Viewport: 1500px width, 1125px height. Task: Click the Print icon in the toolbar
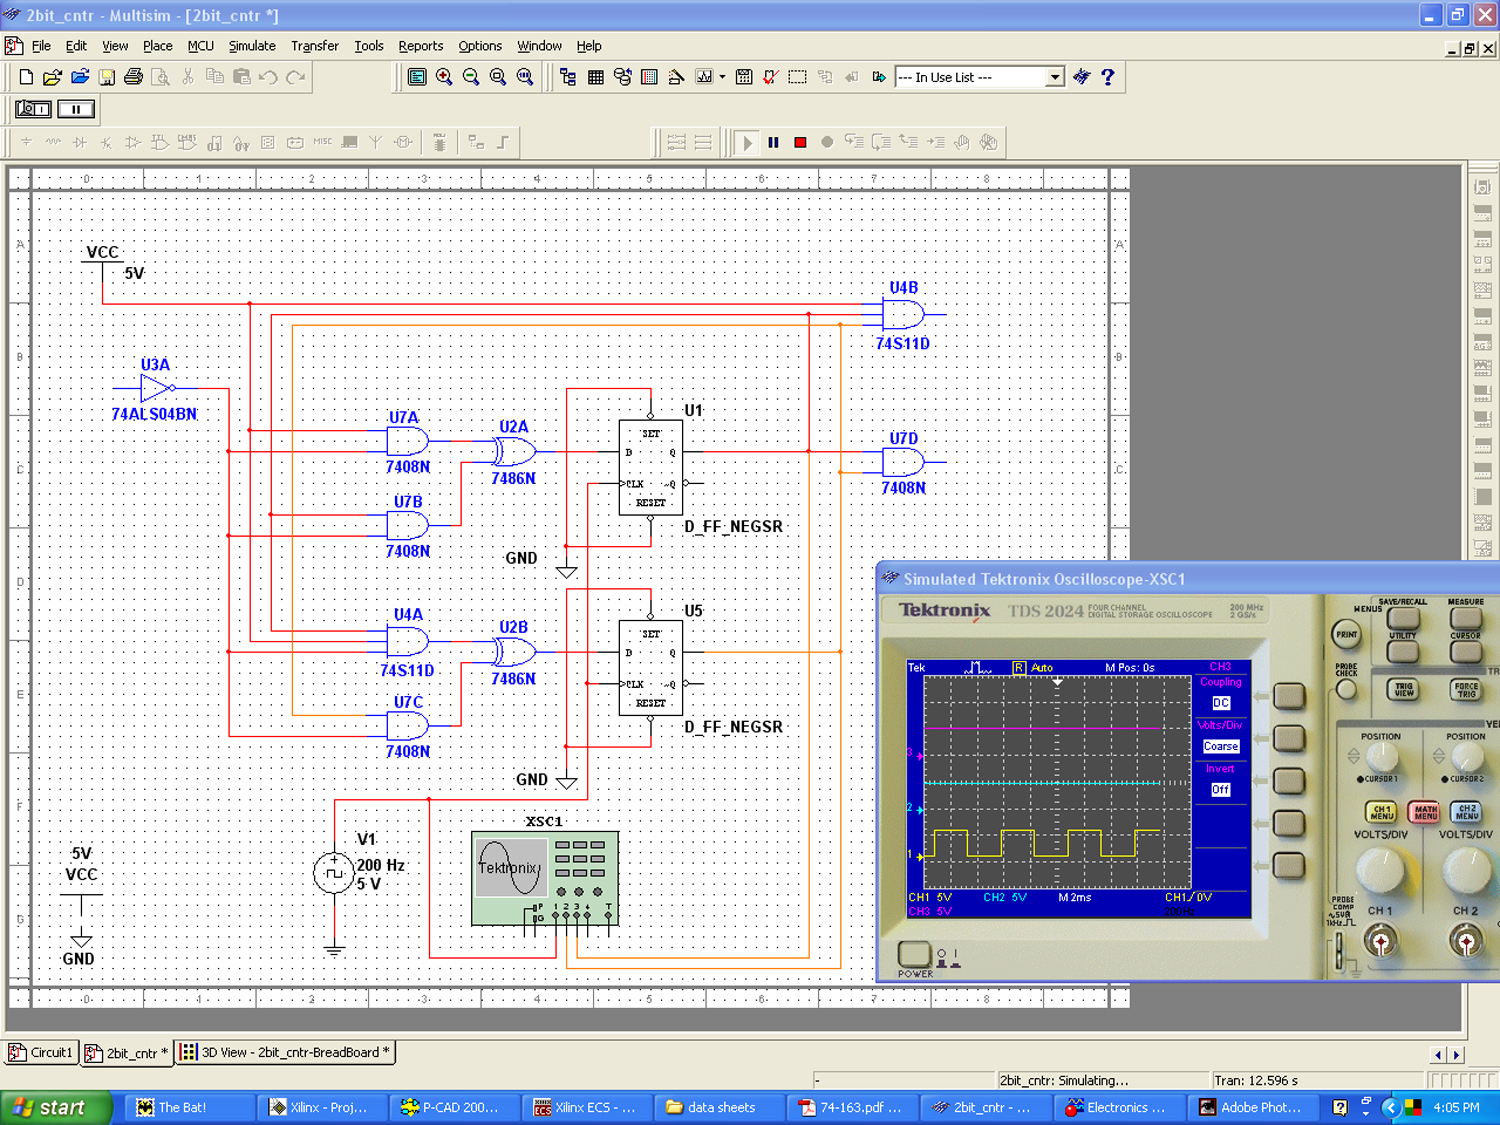133,77
